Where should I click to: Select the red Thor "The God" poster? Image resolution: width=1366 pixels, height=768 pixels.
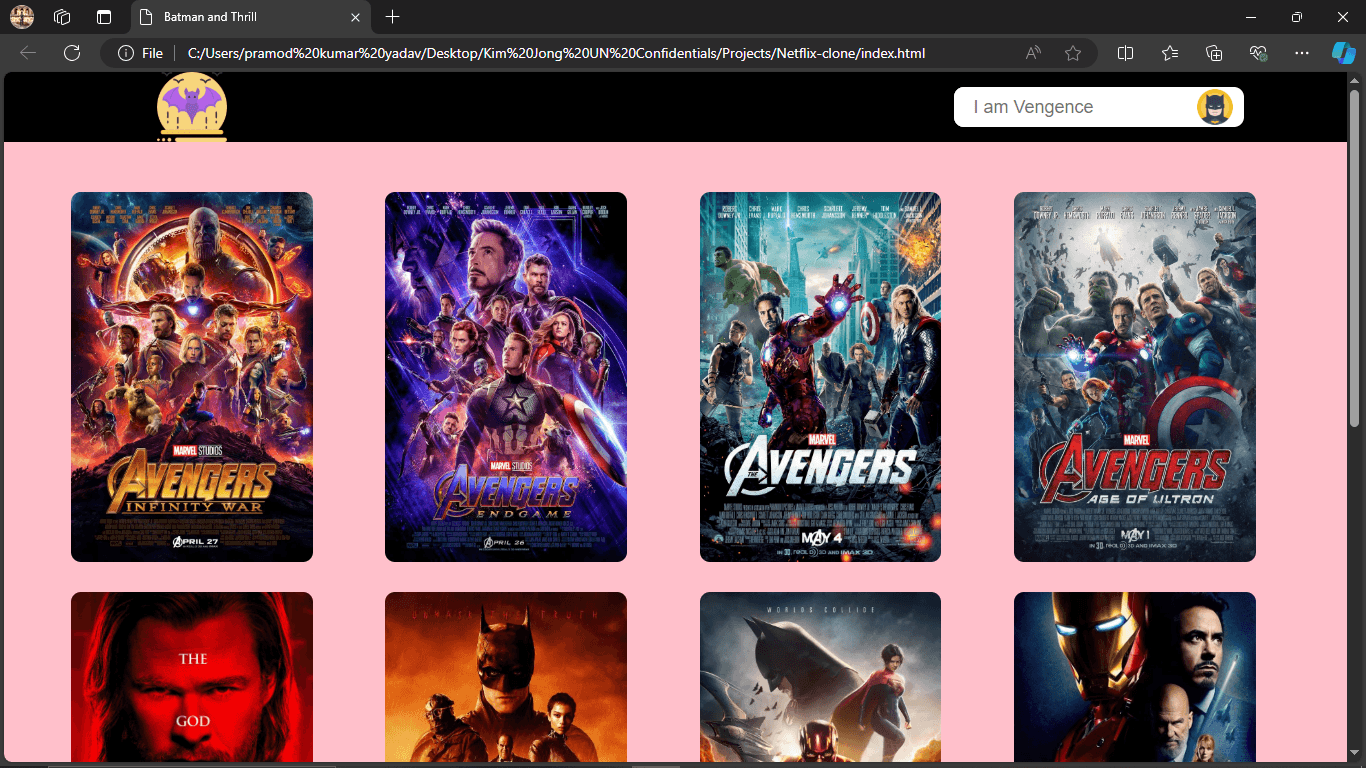(192, 677)
